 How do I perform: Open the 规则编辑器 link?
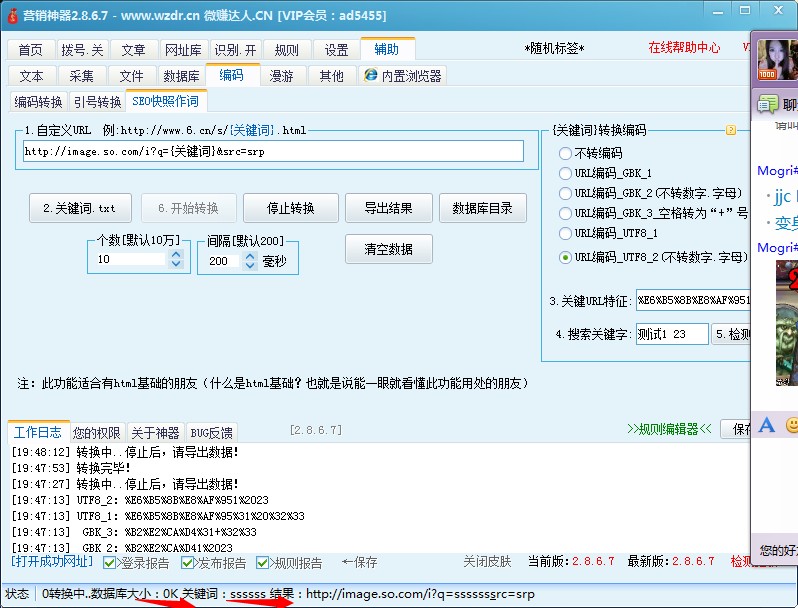tap(670, 429)
